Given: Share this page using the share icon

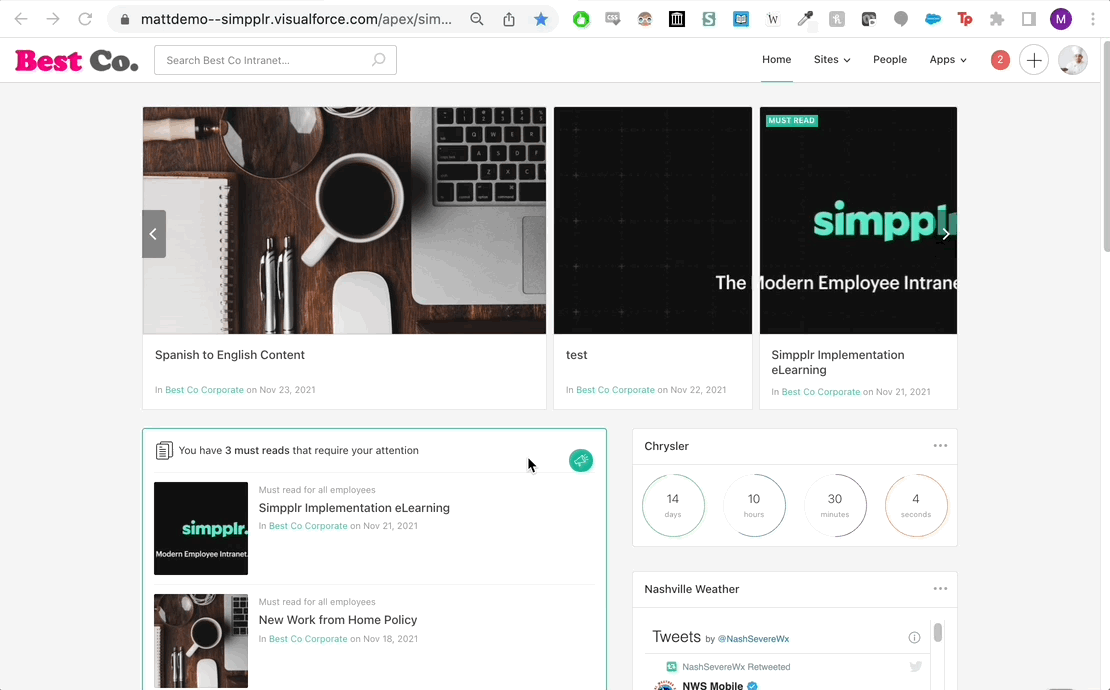Looking at the screenshot, I should tap(509, 19).
